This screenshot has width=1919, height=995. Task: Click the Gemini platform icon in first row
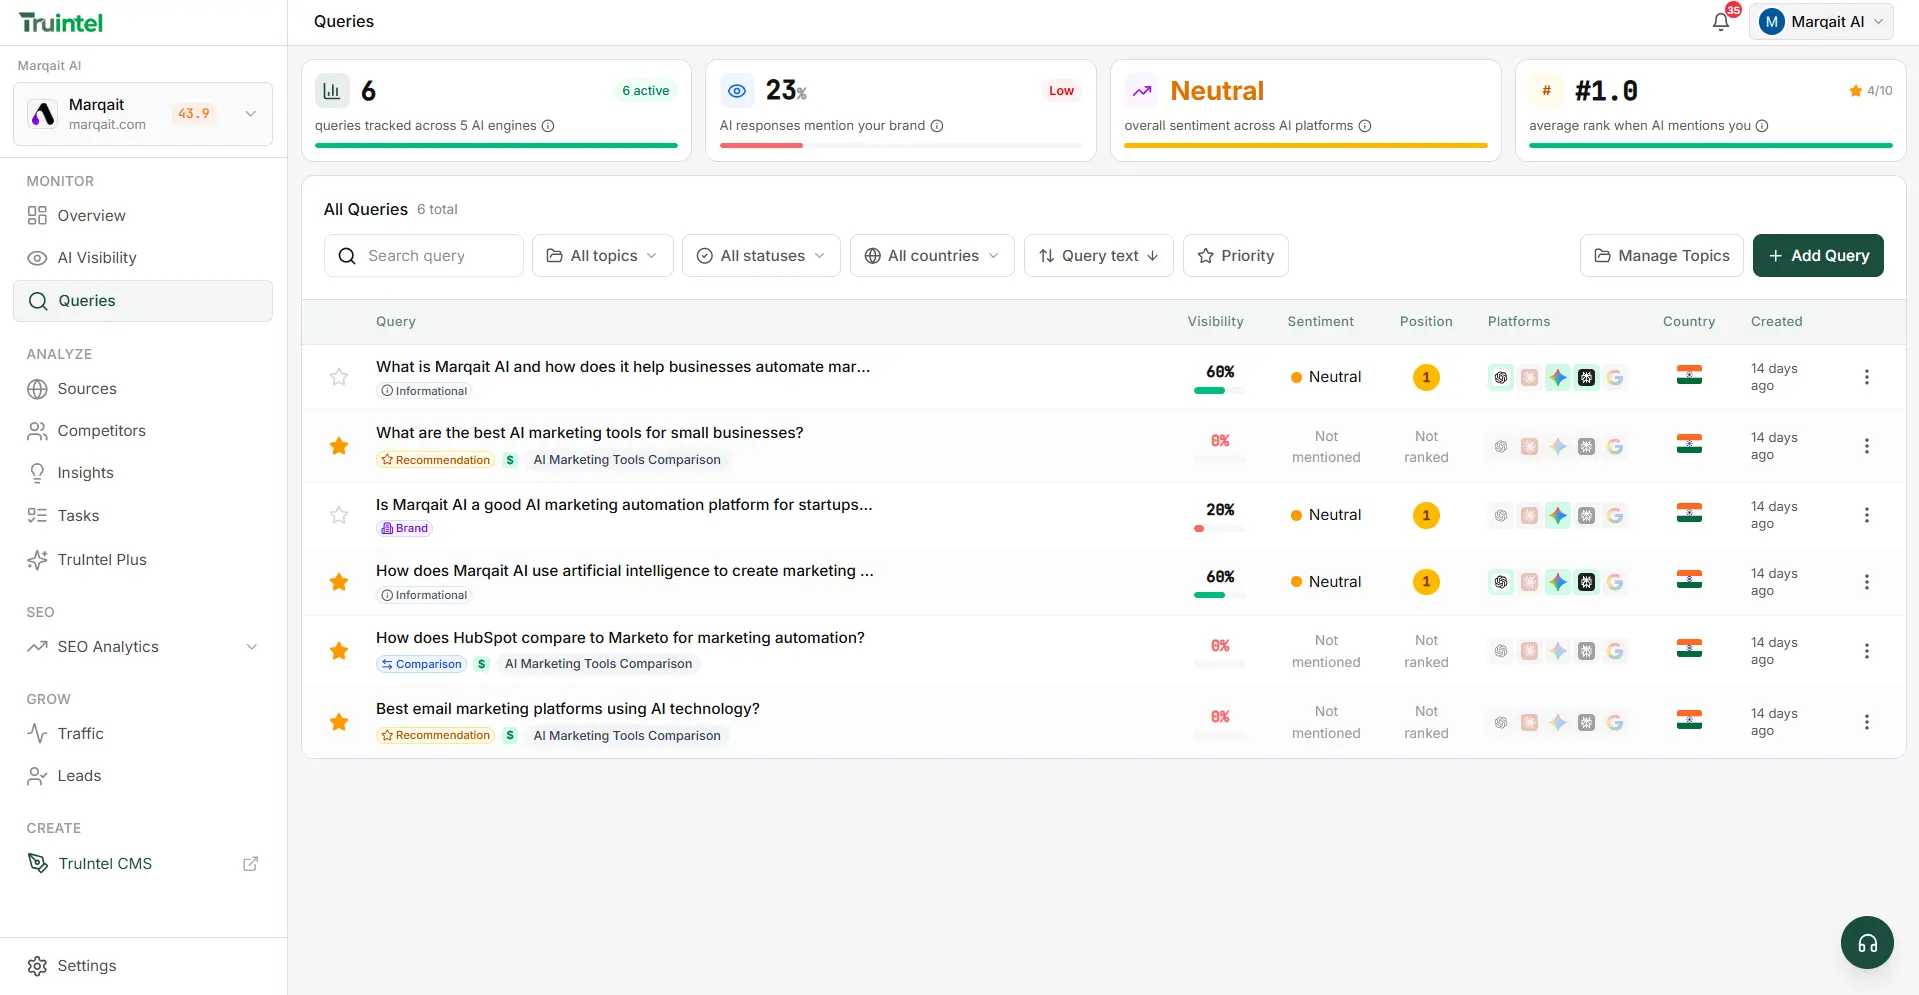[1558, 377]
